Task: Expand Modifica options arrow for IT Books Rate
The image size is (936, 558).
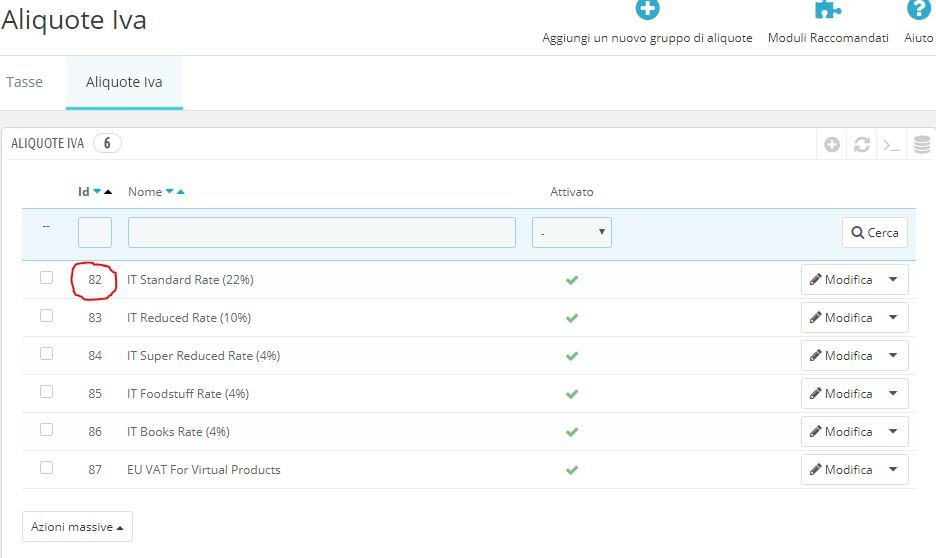Action: [x=894, y=432]
